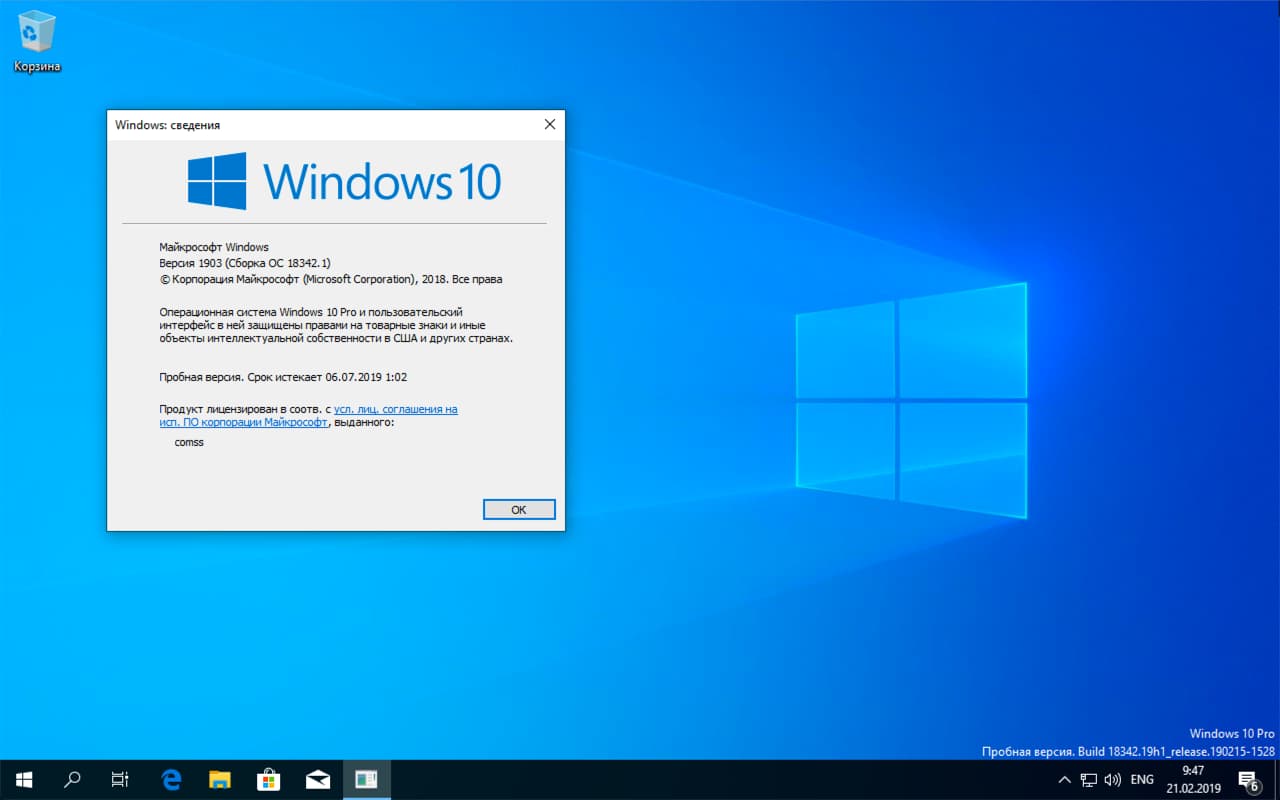The height and width of the screenshot is (800, 1280).
Task: Open the Microsoft license agreement link
Action: click(395, 409)
